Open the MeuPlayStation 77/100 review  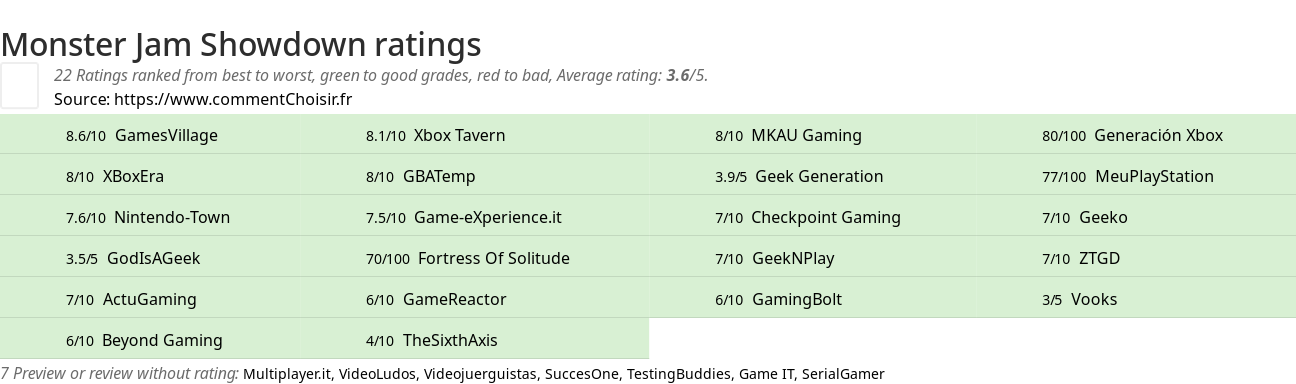coord(1128,176)
